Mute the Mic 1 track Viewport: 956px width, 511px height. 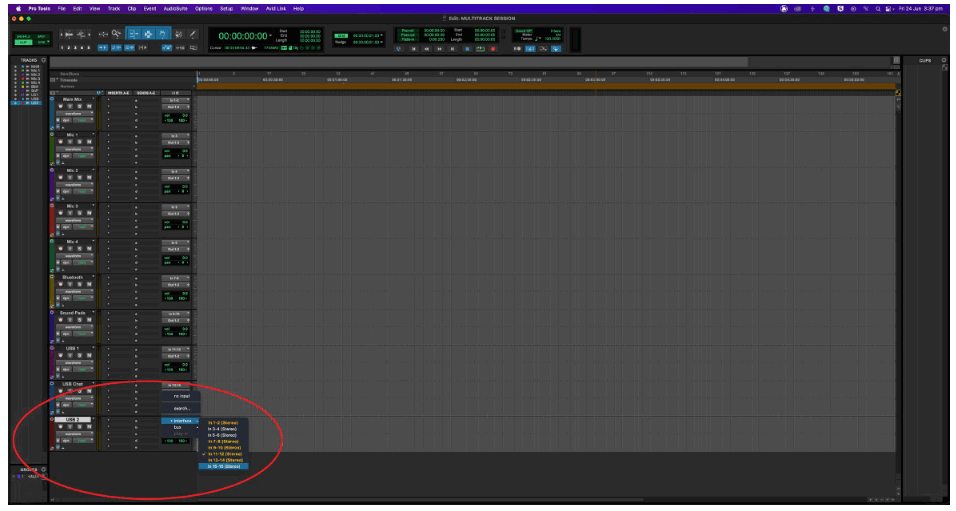click(89, 142)
